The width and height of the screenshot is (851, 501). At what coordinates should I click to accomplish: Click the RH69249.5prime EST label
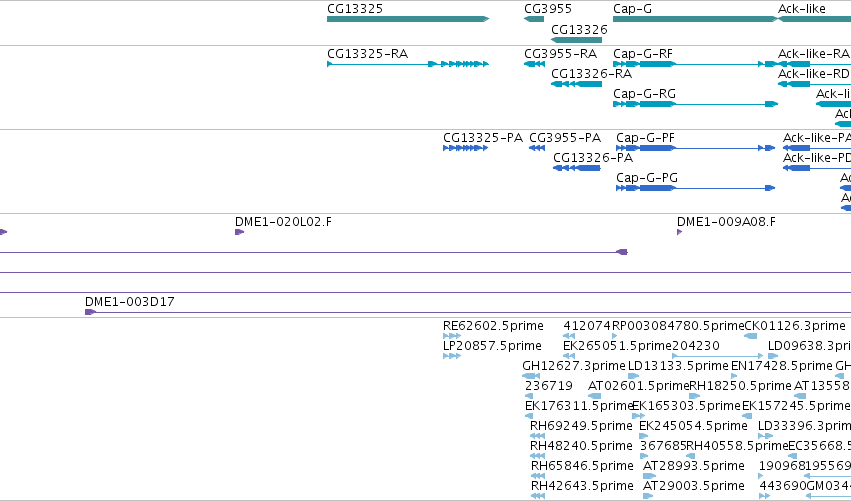(581, 426)
